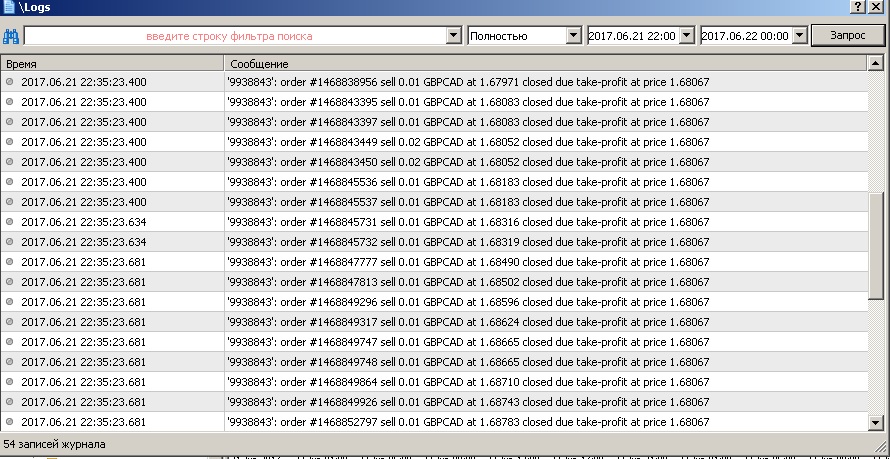This screenshot has width=890, height=459.
Task: Click the status icon of order #1468843449 row
Action: (x=9, y=142)
